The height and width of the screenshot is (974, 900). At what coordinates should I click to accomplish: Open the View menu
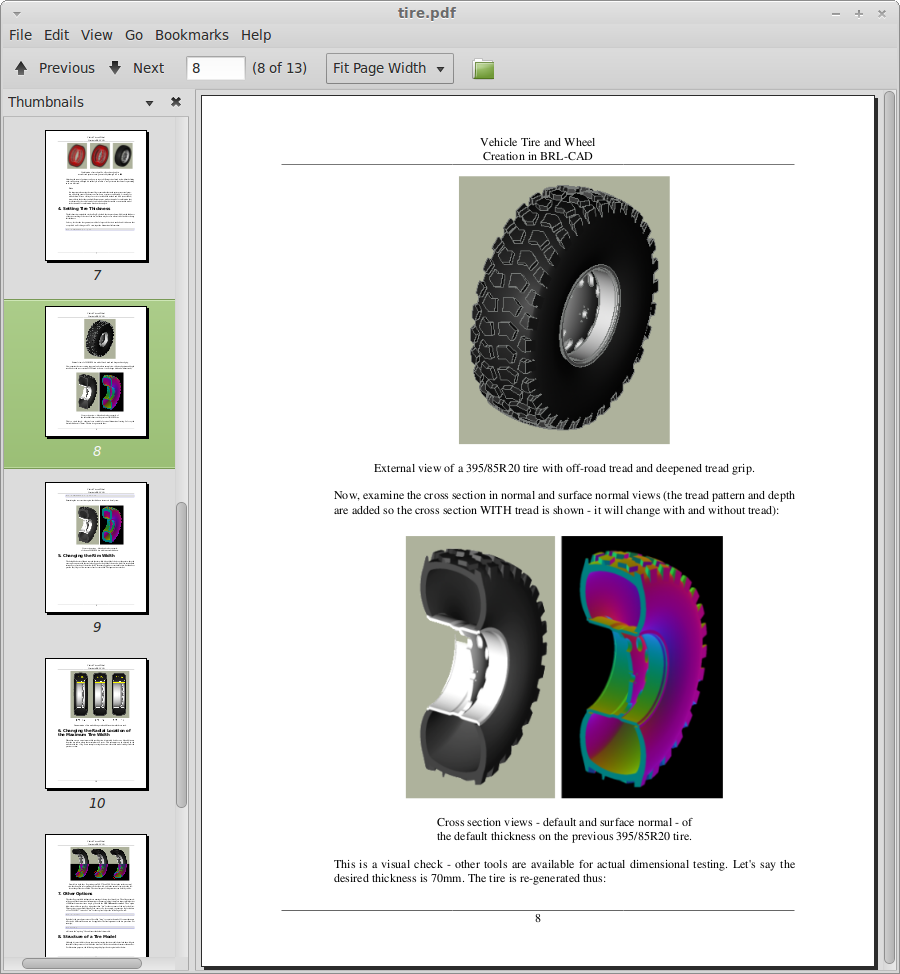coord(96,35)
